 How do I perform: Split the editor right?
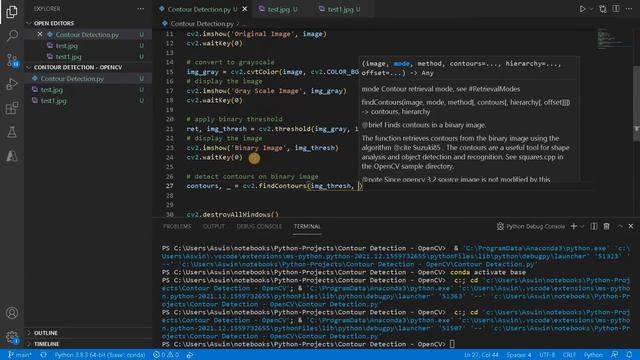[616, 9]
